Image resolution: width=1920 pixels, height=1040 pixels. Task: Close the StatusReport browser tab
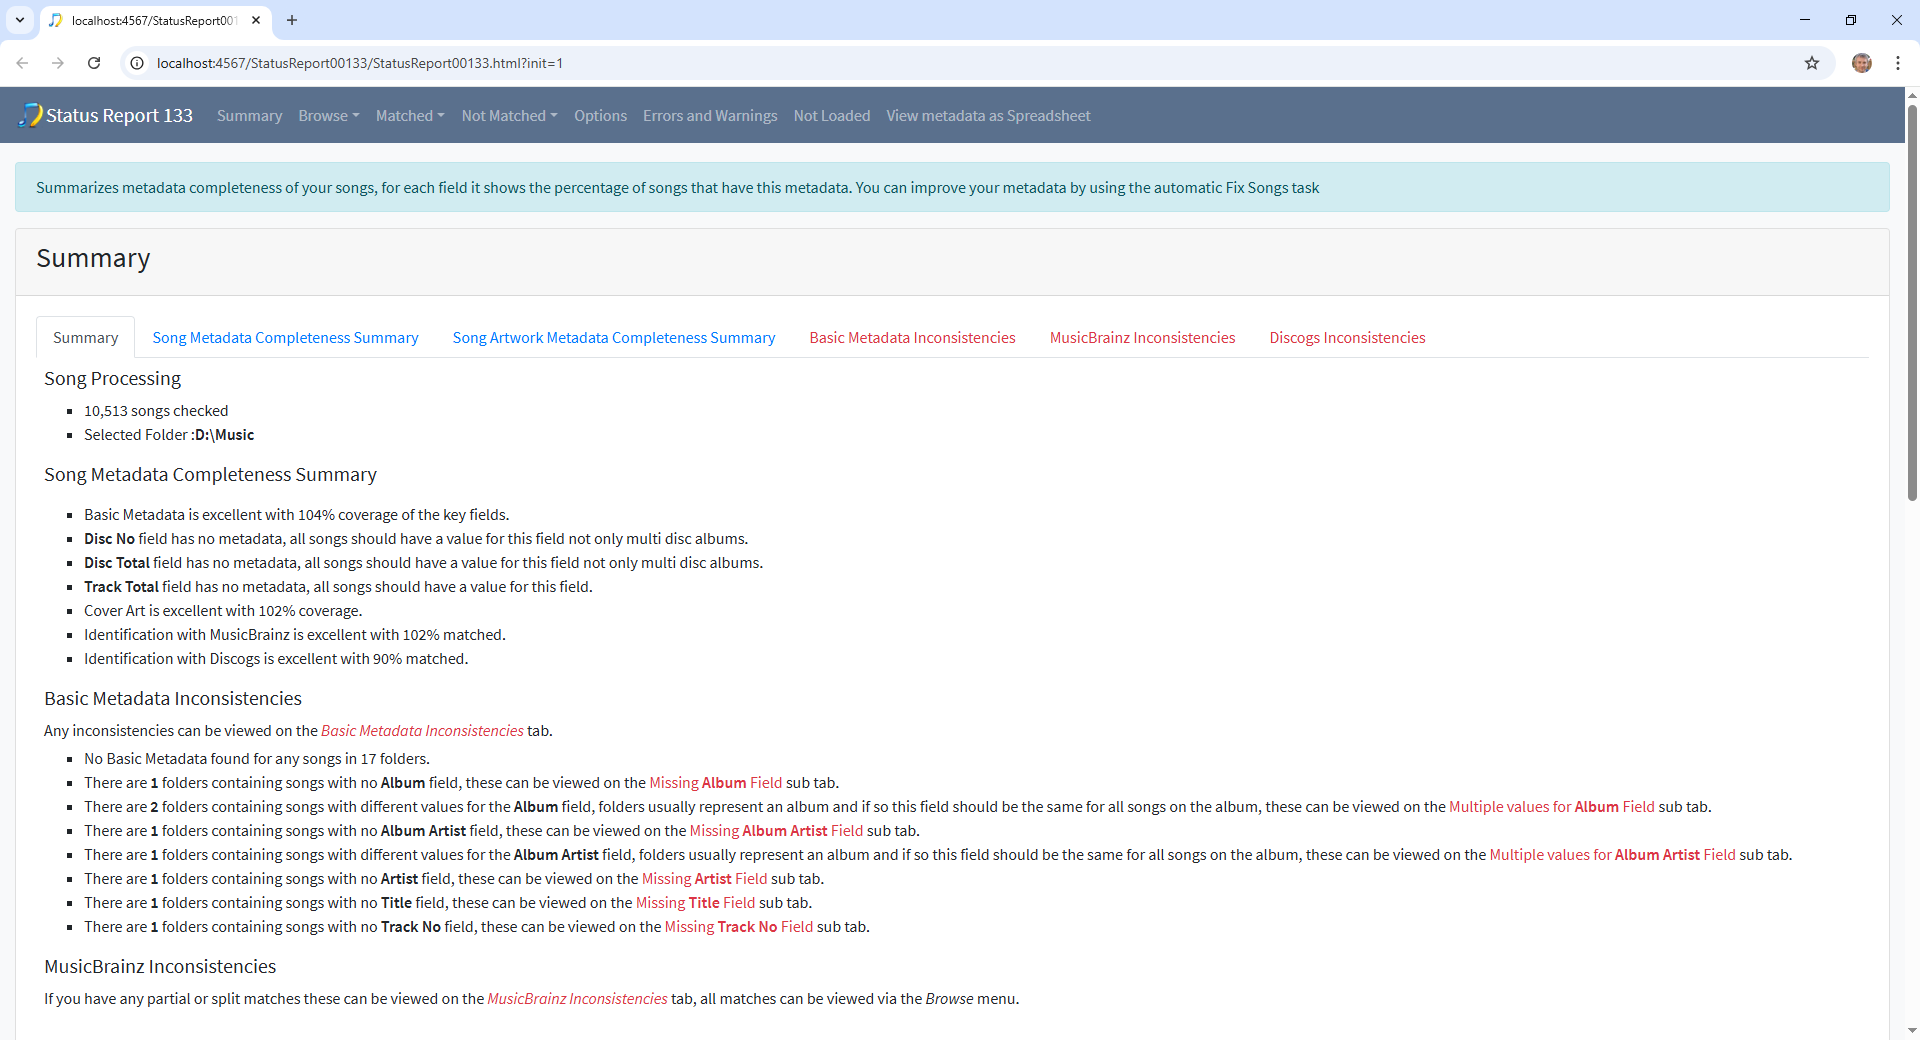256,20
